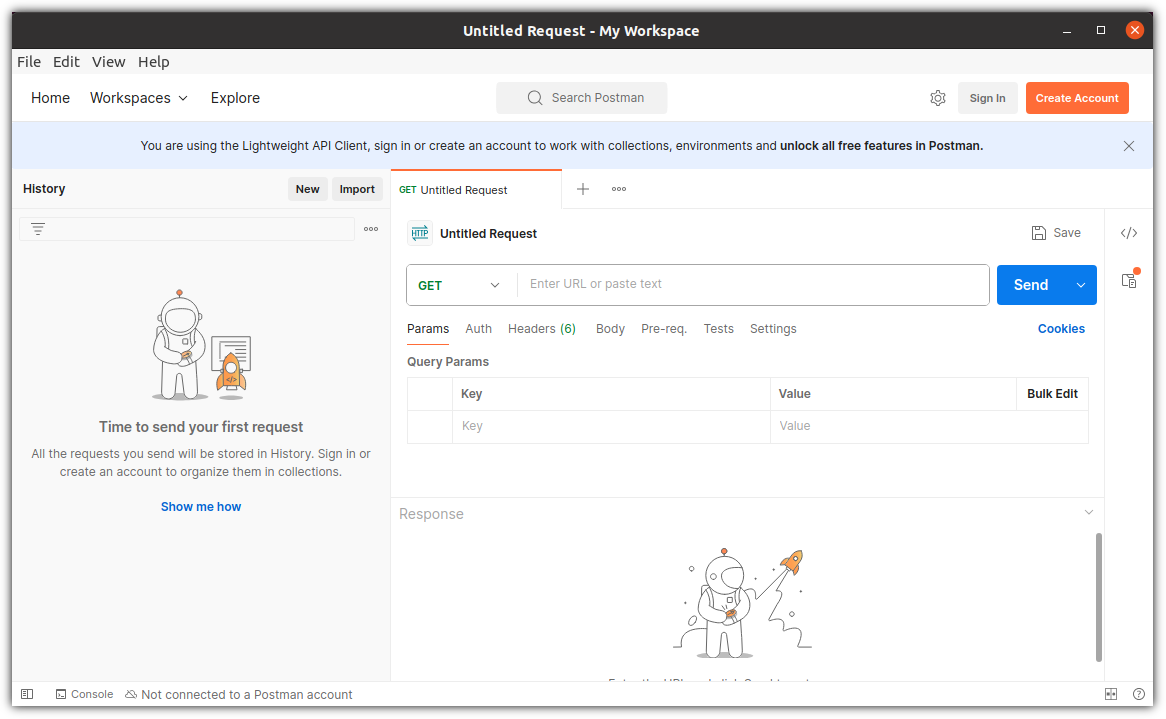
Task: Open tab options three-dot menu
Action: pos(619,189)
